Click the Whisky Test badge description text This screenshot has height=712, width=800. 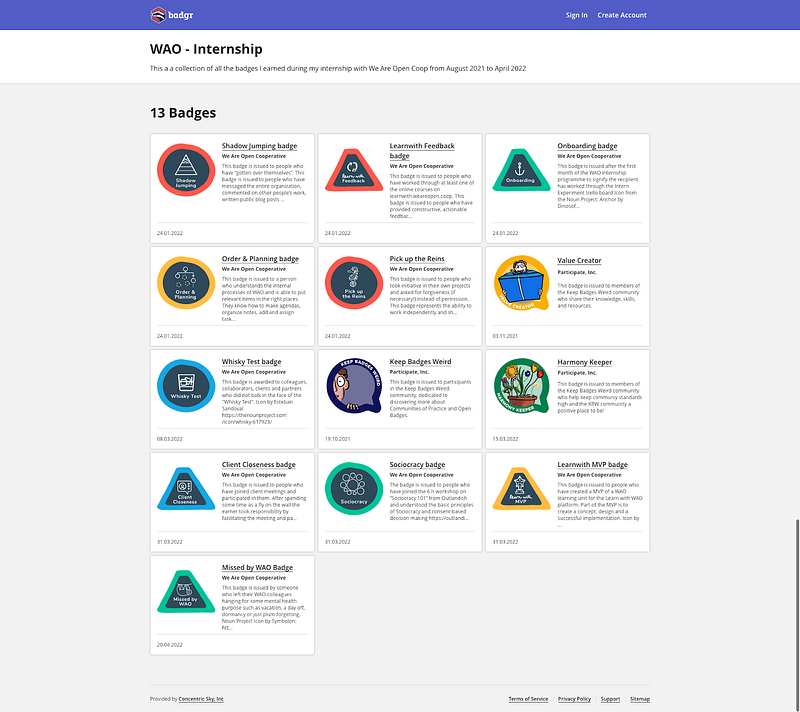[264, 402]
